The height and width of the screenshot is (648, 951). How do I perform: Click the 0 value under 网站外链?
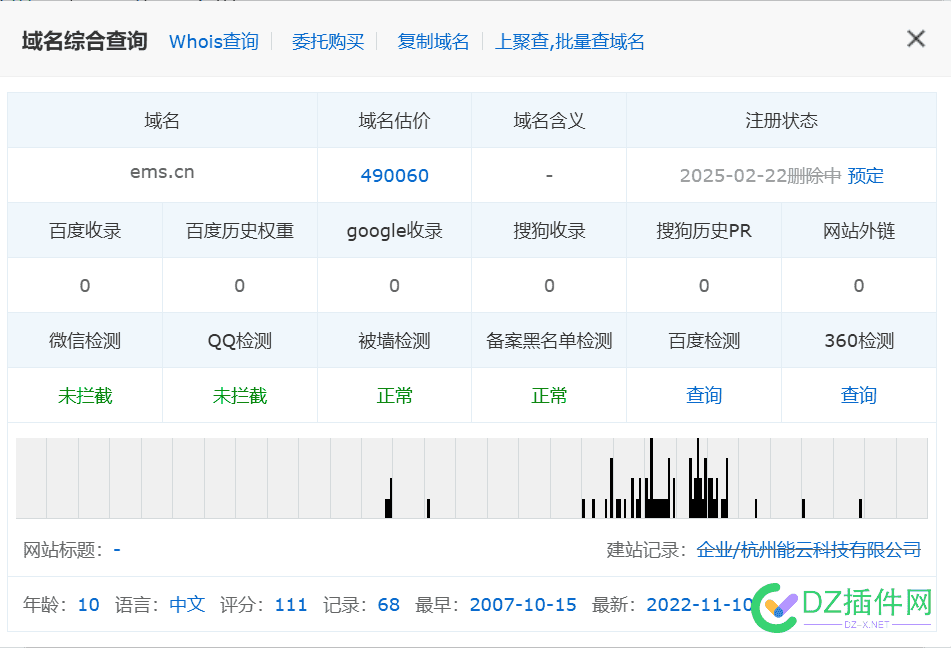tap(859, 285)
